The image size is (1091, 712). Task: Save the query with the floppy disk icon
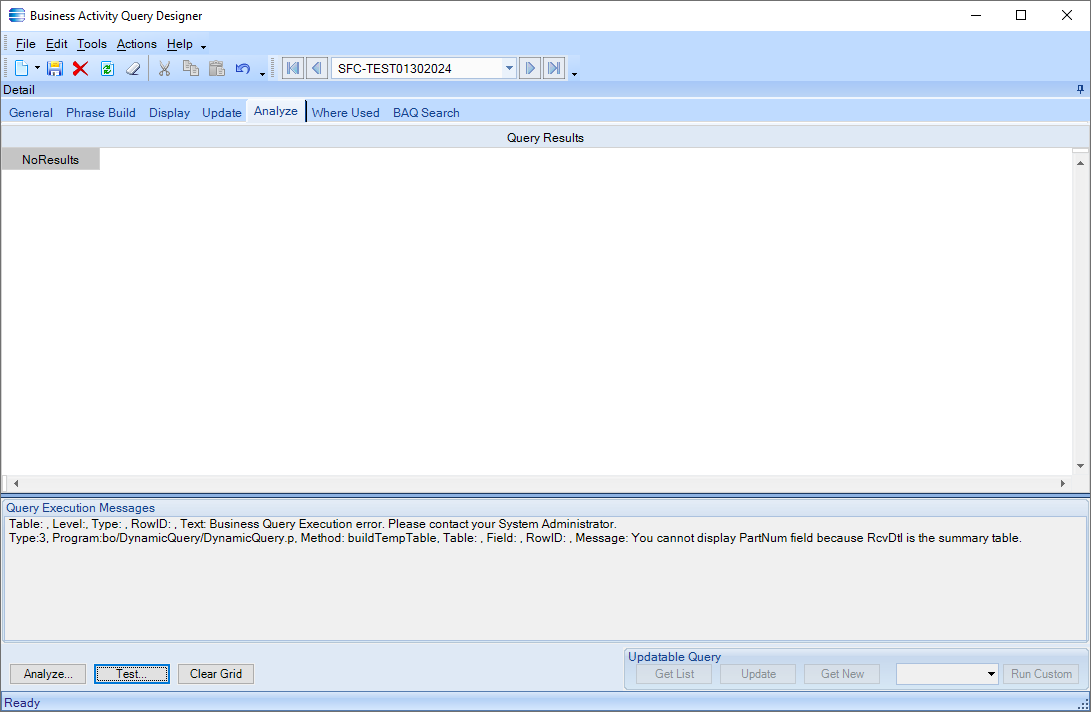(54, 68)
